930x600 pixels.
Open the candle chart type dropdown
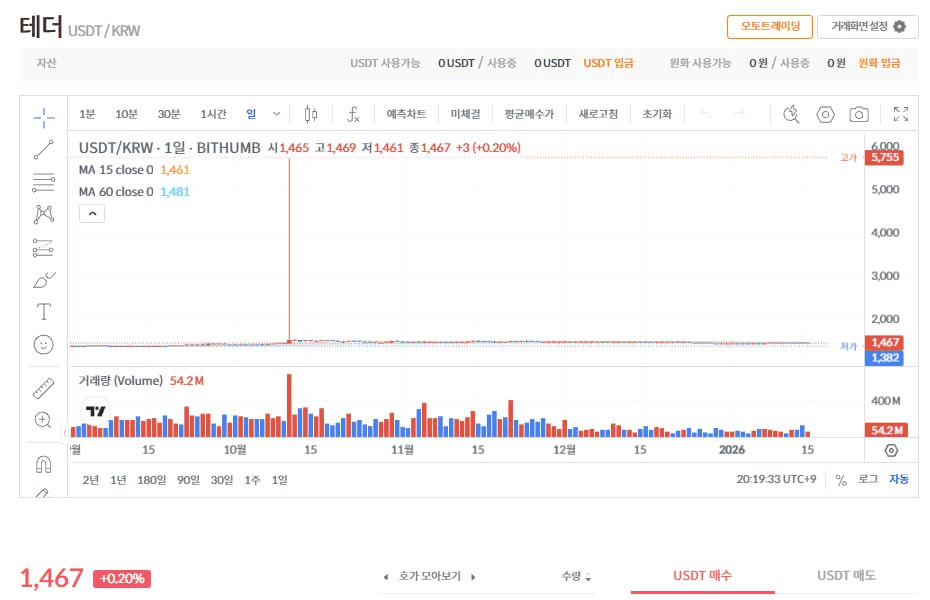pos(310,114)
